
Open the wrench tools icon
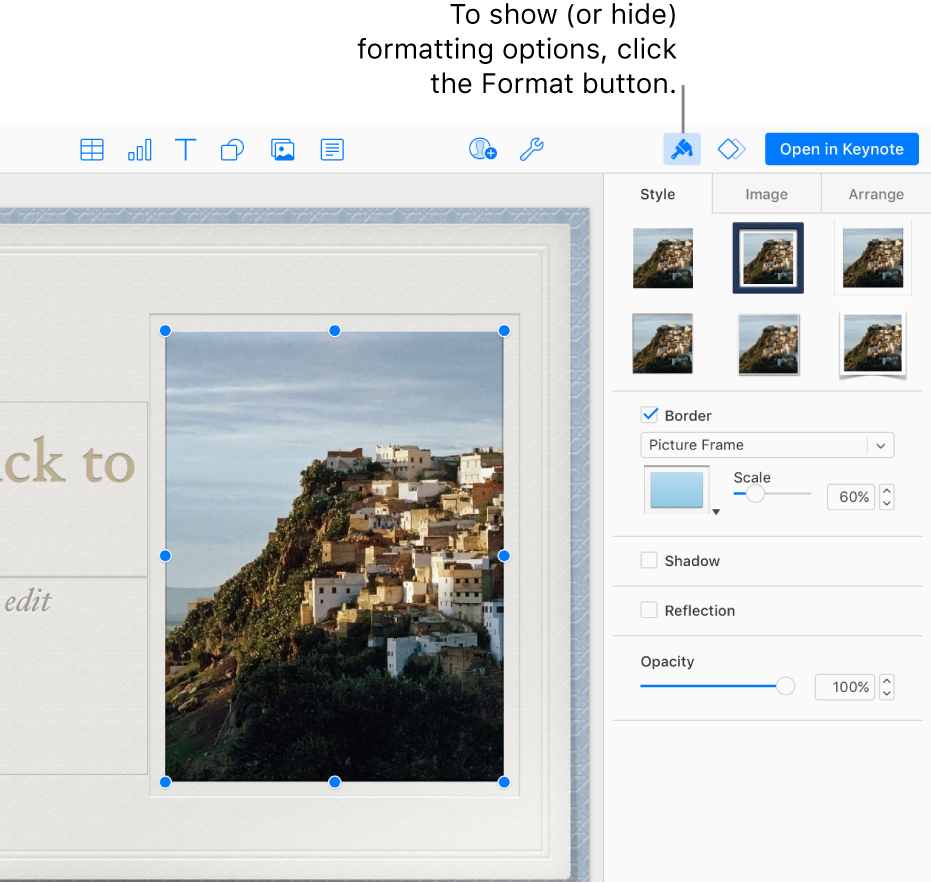click(x=531, y=150)
